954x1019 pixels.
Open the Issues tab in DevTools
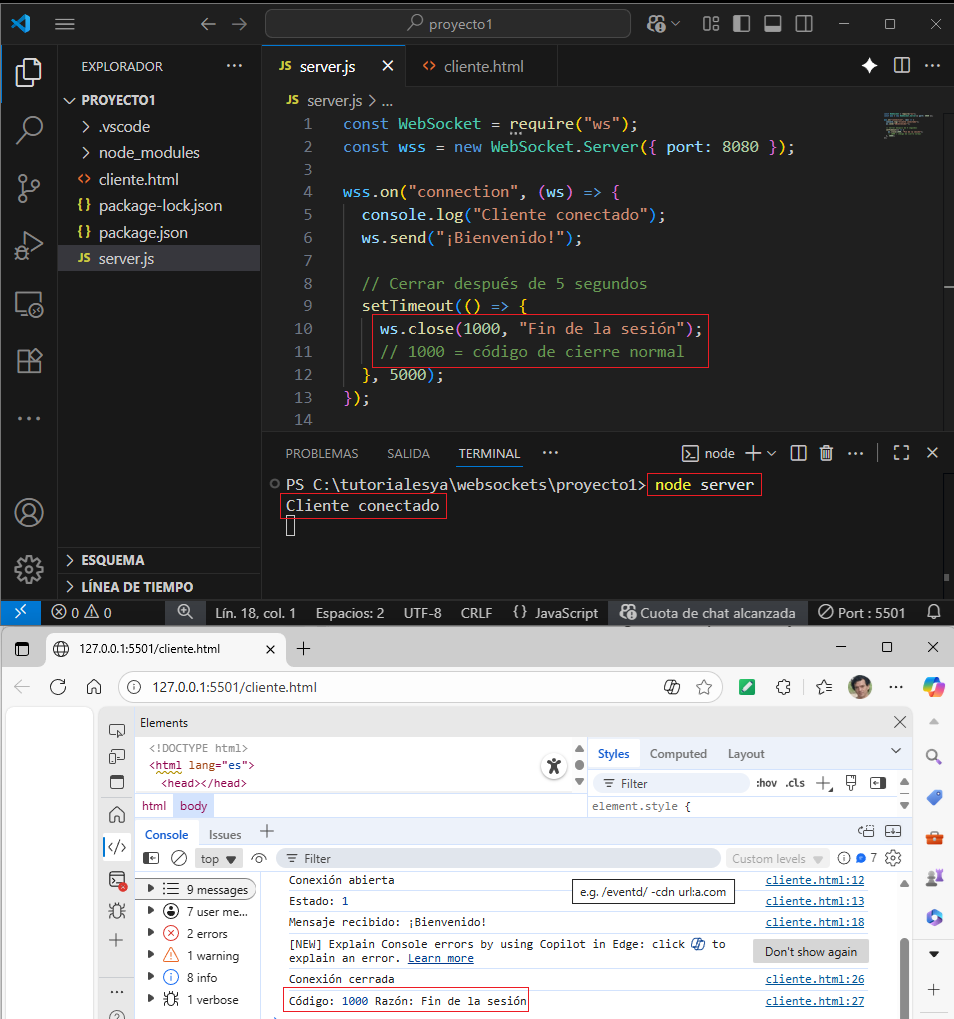(224, 834)
